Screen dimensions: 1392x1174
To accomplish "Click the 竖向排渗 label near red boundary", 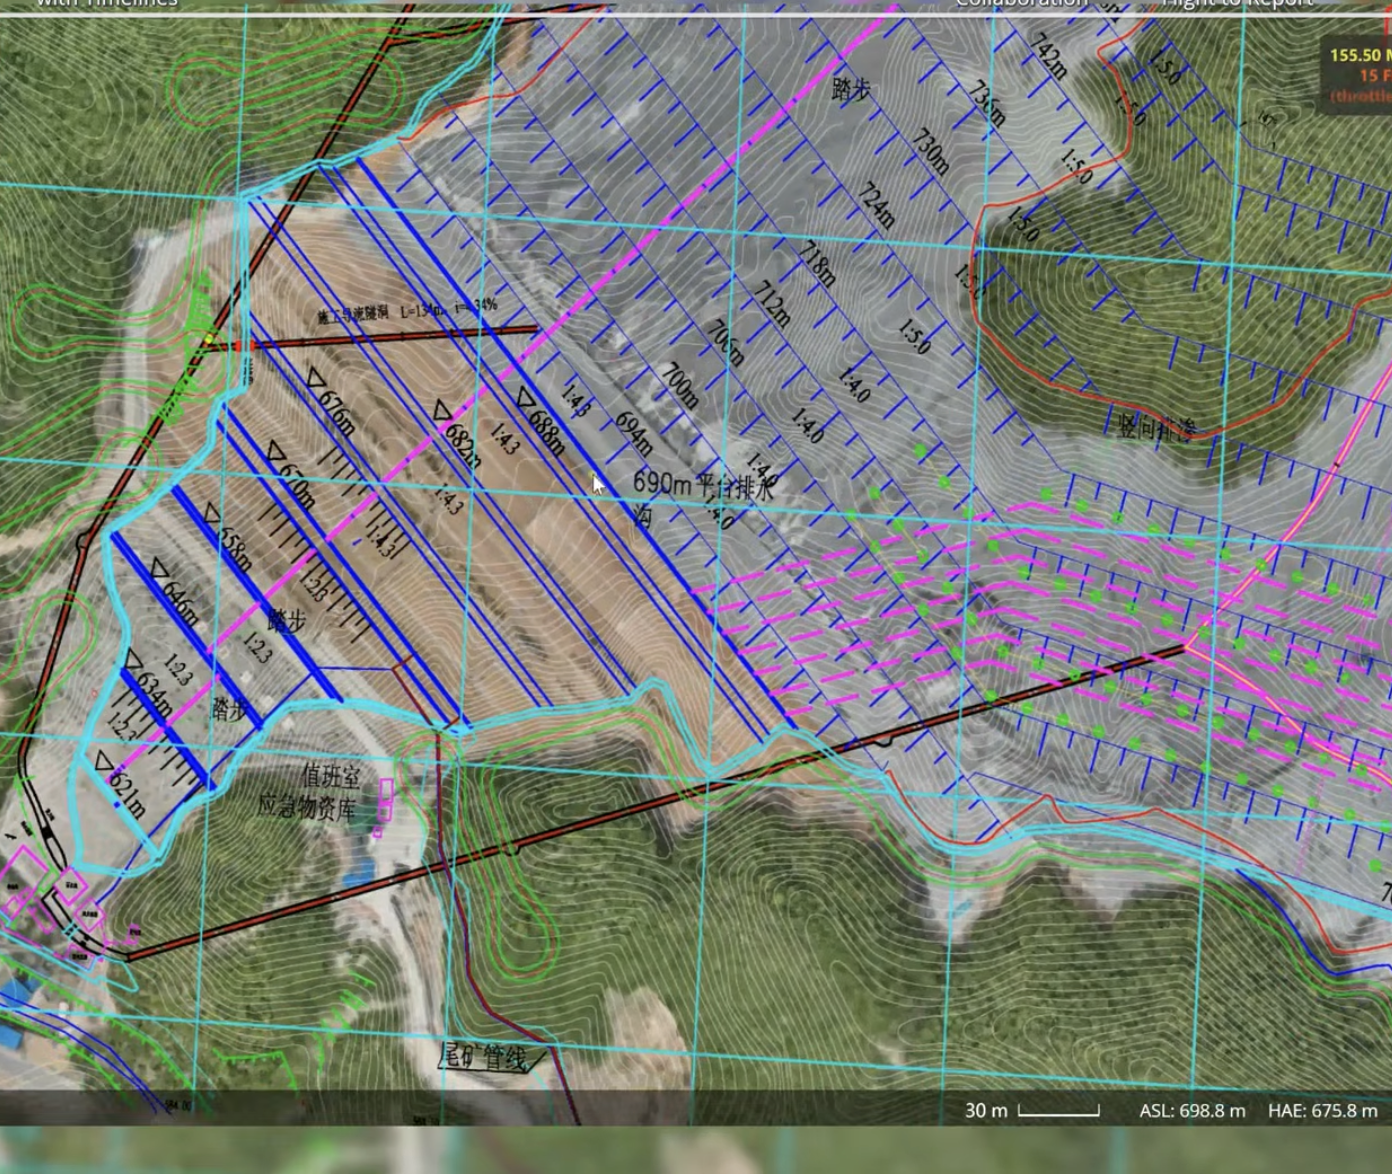I will click(1156, 427).
